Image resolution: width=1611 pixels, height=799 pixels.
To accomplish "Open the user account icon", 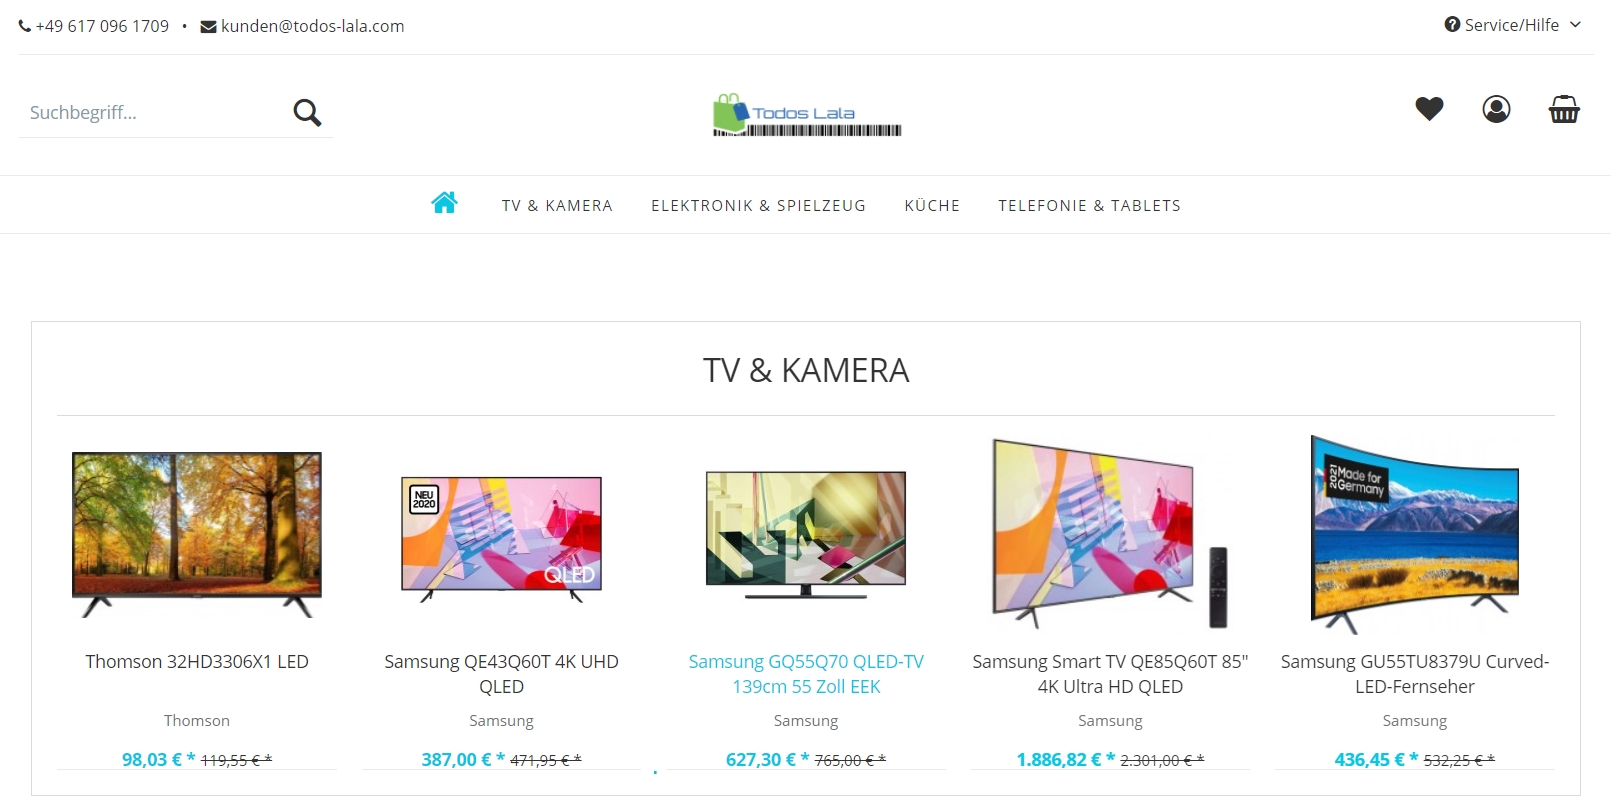I will pyautogui.click(x=1496, y=109).
